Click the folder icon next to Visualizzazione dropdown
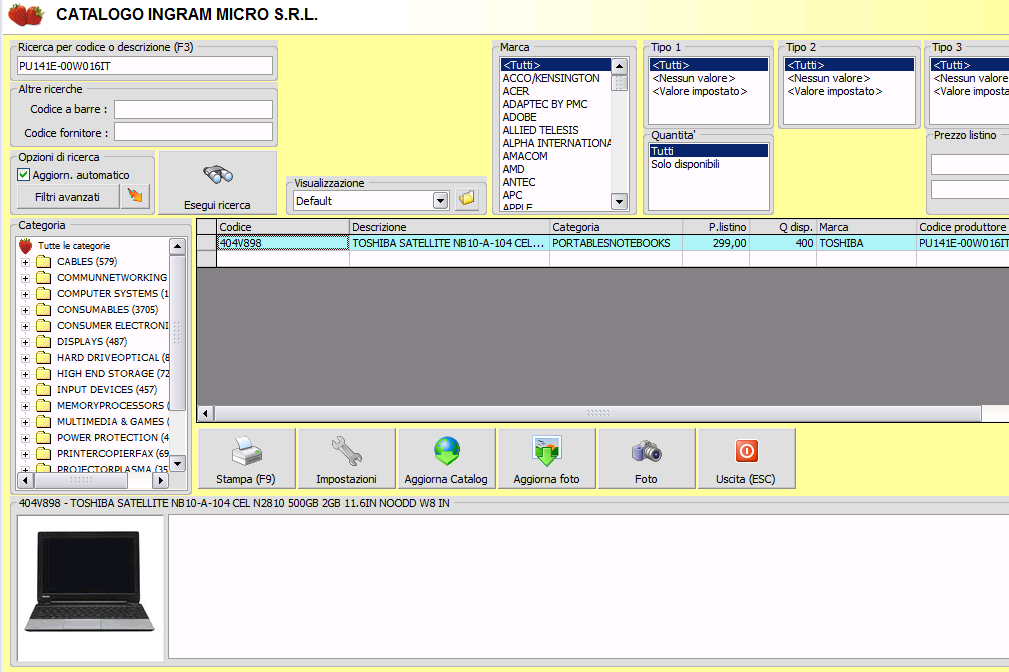Viewport: 1009px width, 672px height. tap(467, 199)
